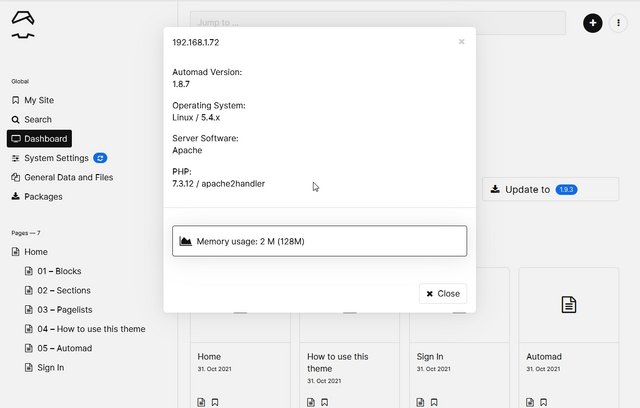Open General Data and Files
Viewport: 640px width, 408px height.
click(62, 177)
